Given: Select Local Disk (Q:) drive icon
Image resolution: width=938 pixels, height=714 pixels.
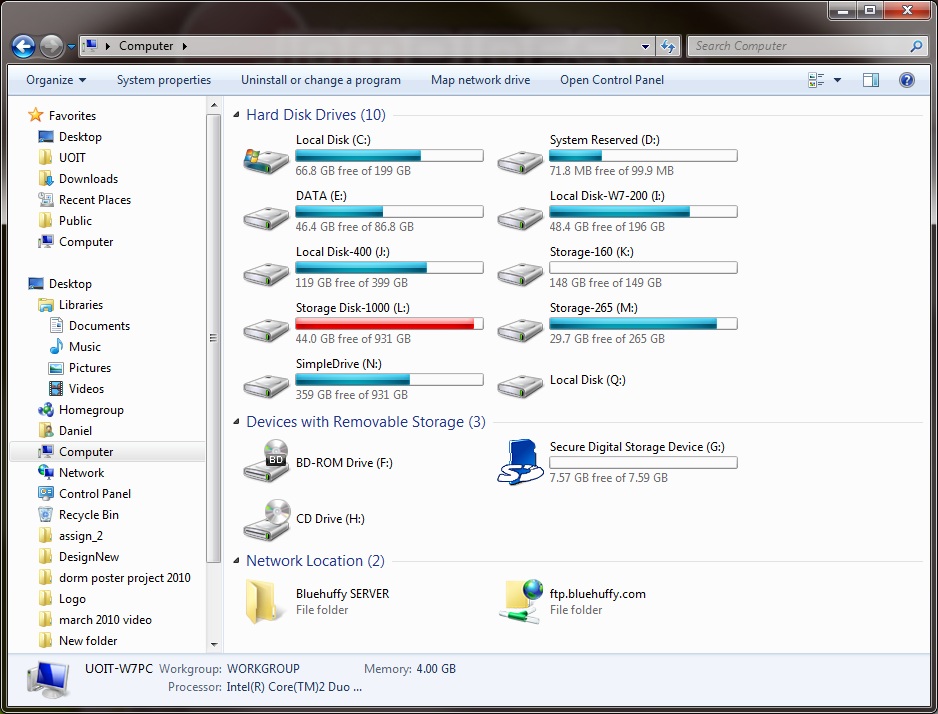Looking at the screenshot, I should [x=520, y=386].
